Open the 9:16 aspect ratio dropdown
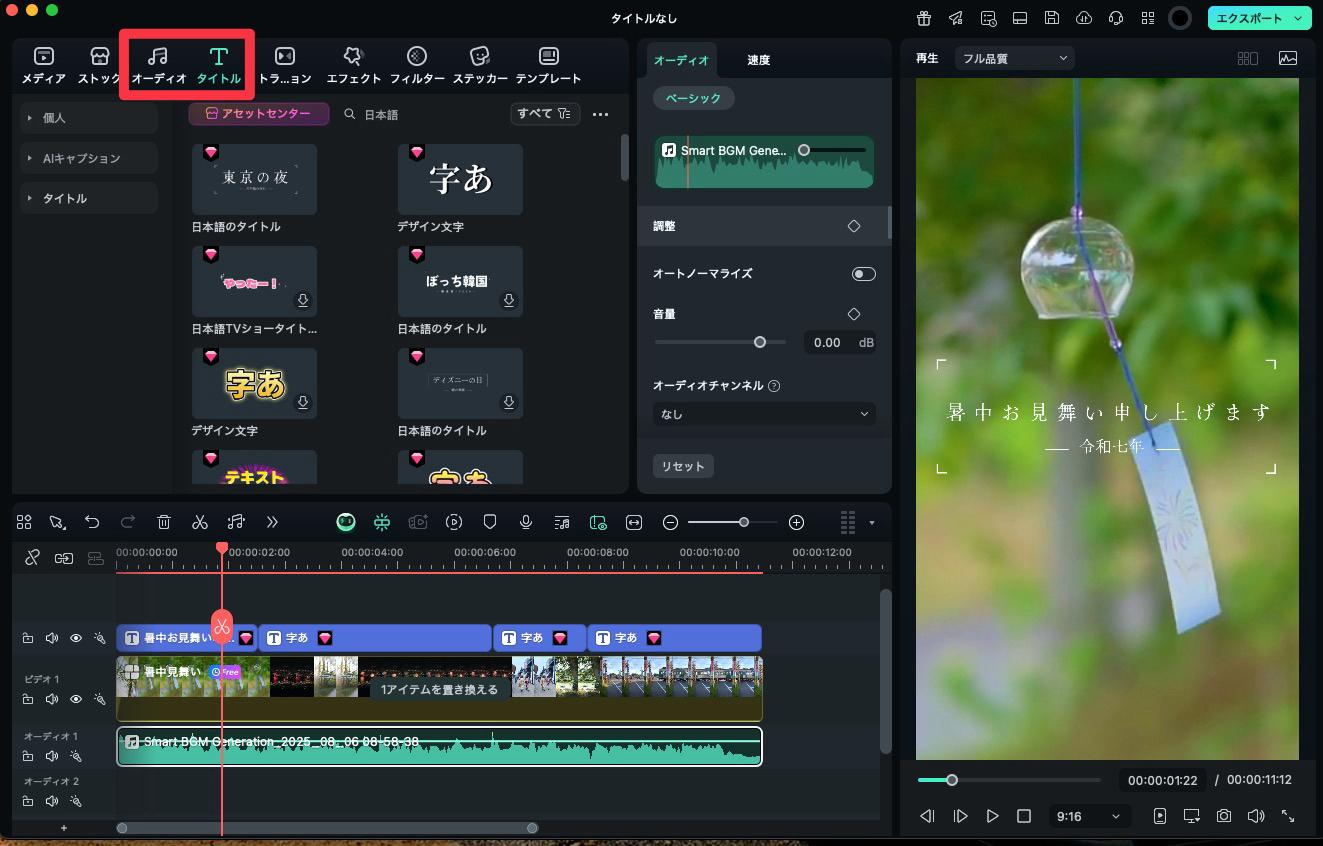Screen dimensions: 1323x846 pos(1088,816)
